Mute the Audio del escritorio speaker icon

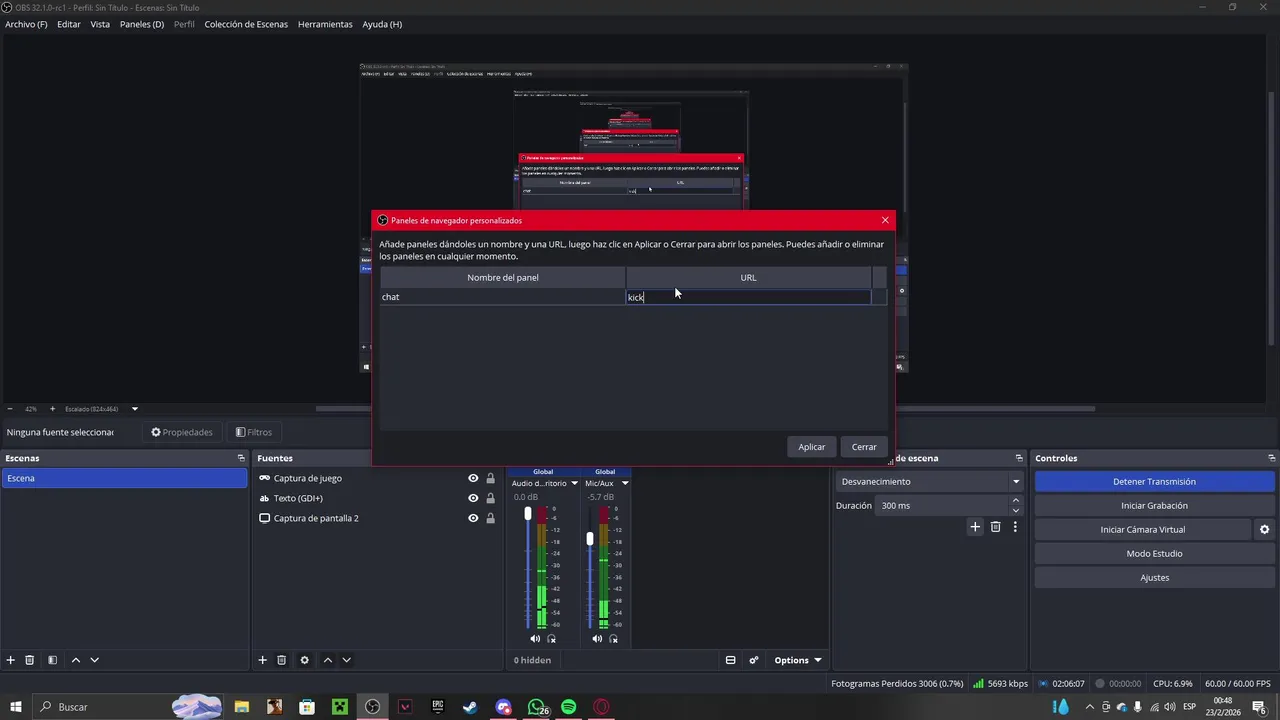pos(535,639)
